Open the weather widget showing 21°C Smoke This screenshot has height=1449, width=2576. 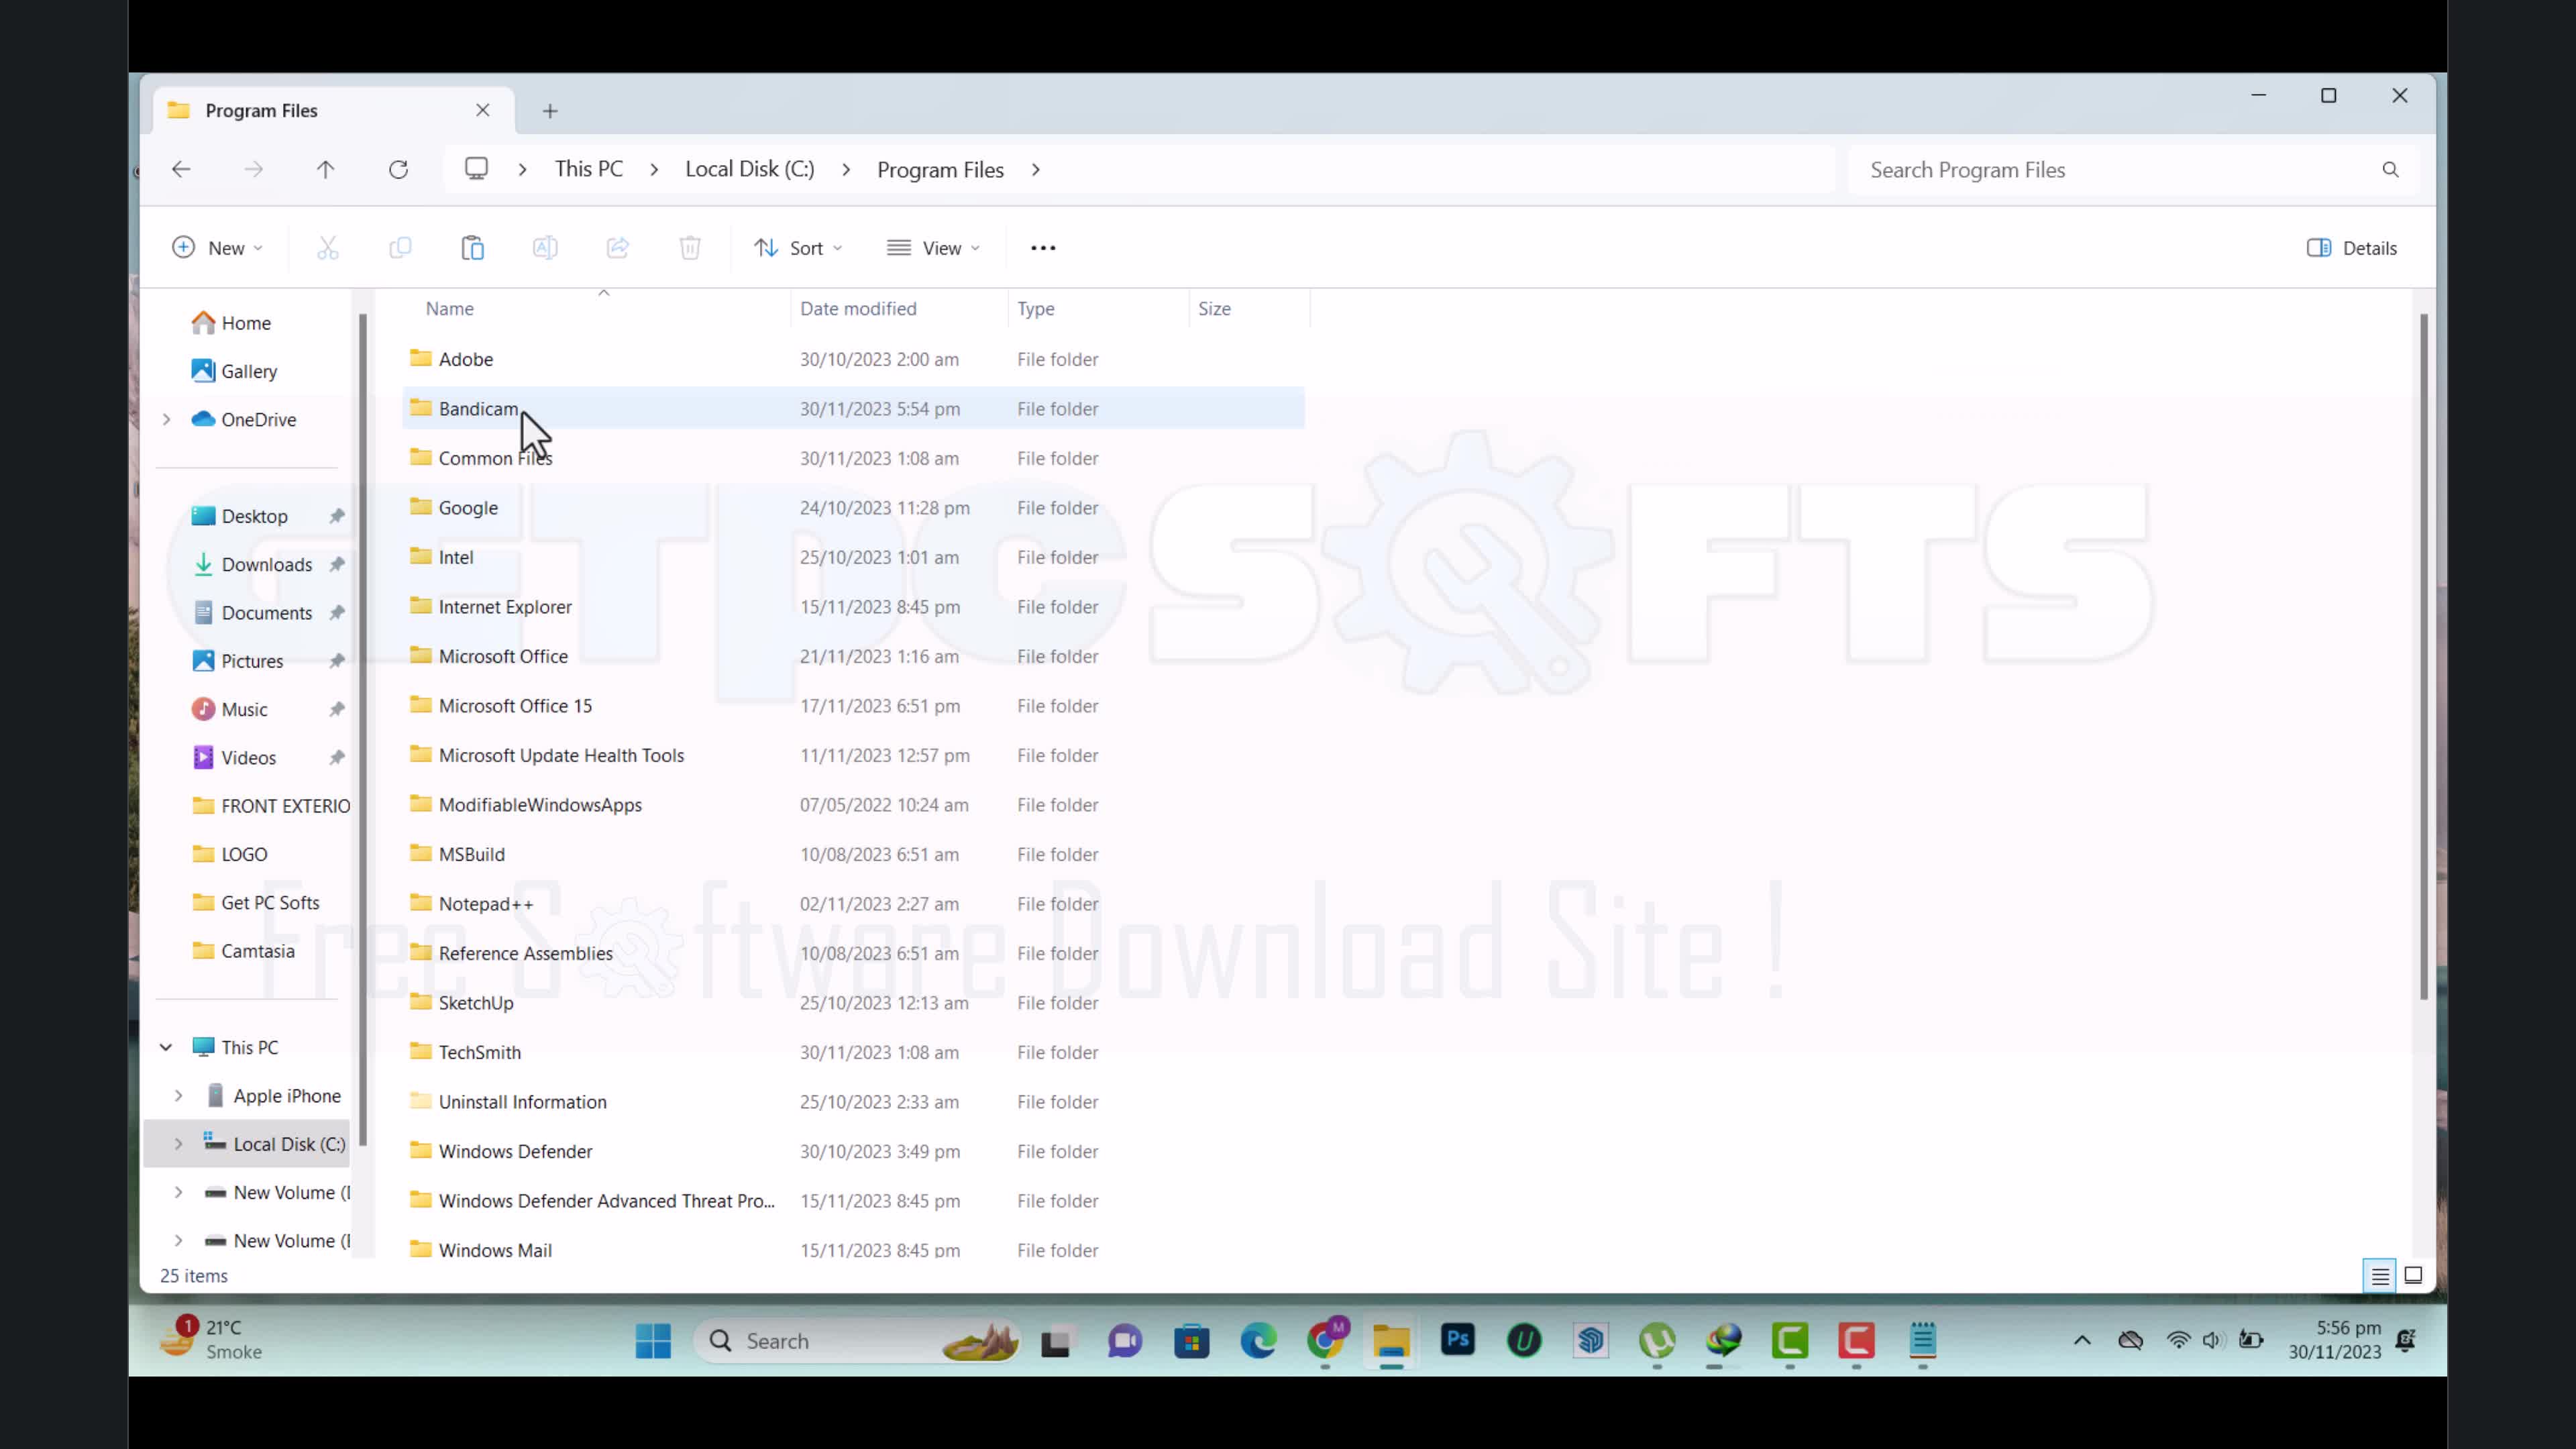click(211, 1339)
